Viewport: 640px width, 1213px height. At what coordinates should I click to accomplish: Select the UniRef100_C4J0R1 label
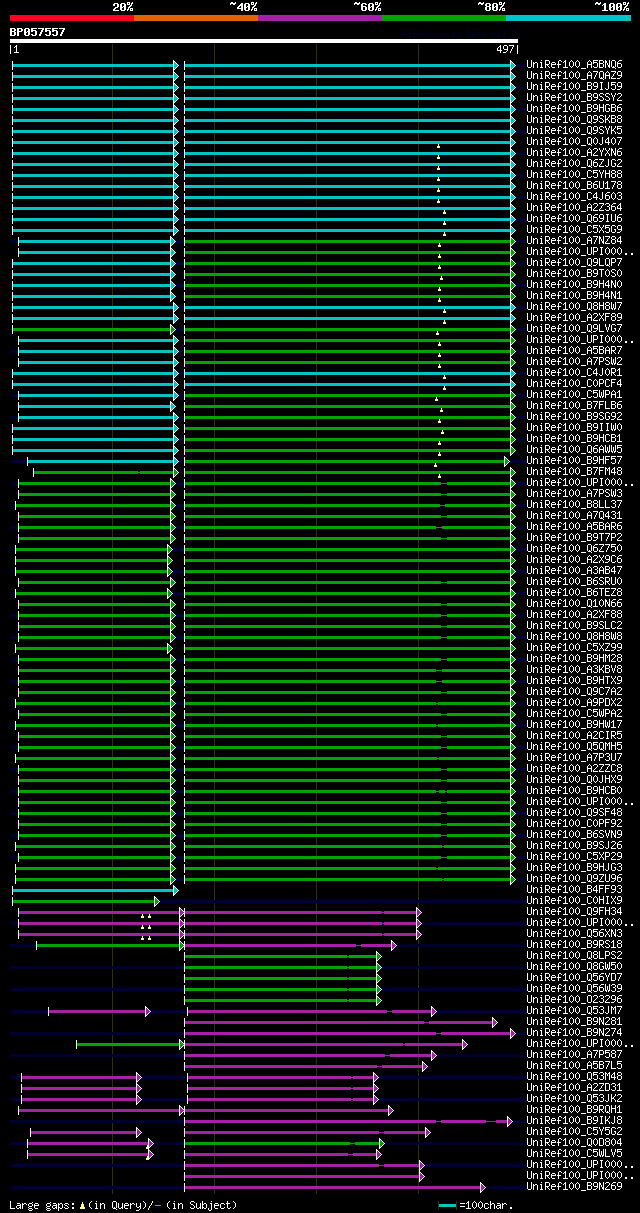tap(574, 372)
